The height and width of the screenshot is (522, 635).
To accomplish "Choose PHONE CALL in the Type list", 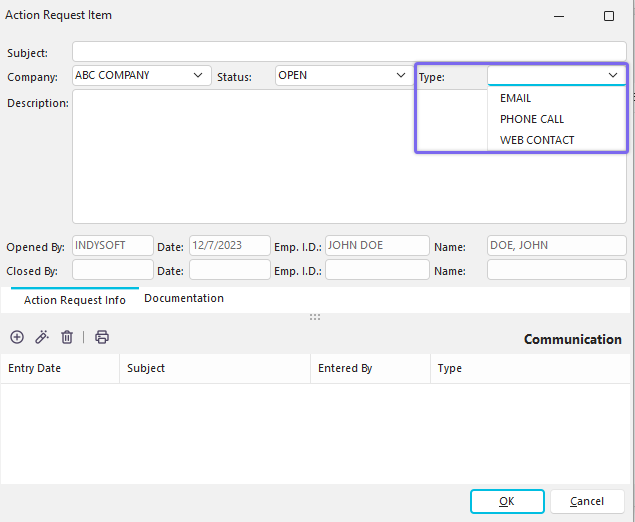I will [532, 119].
